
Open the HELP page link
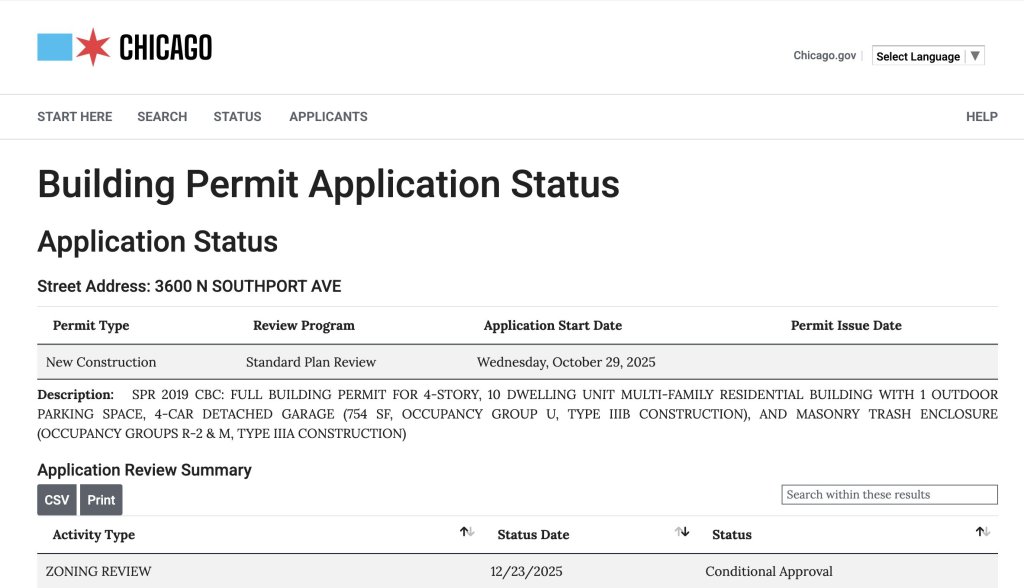[x=981, y=117]
